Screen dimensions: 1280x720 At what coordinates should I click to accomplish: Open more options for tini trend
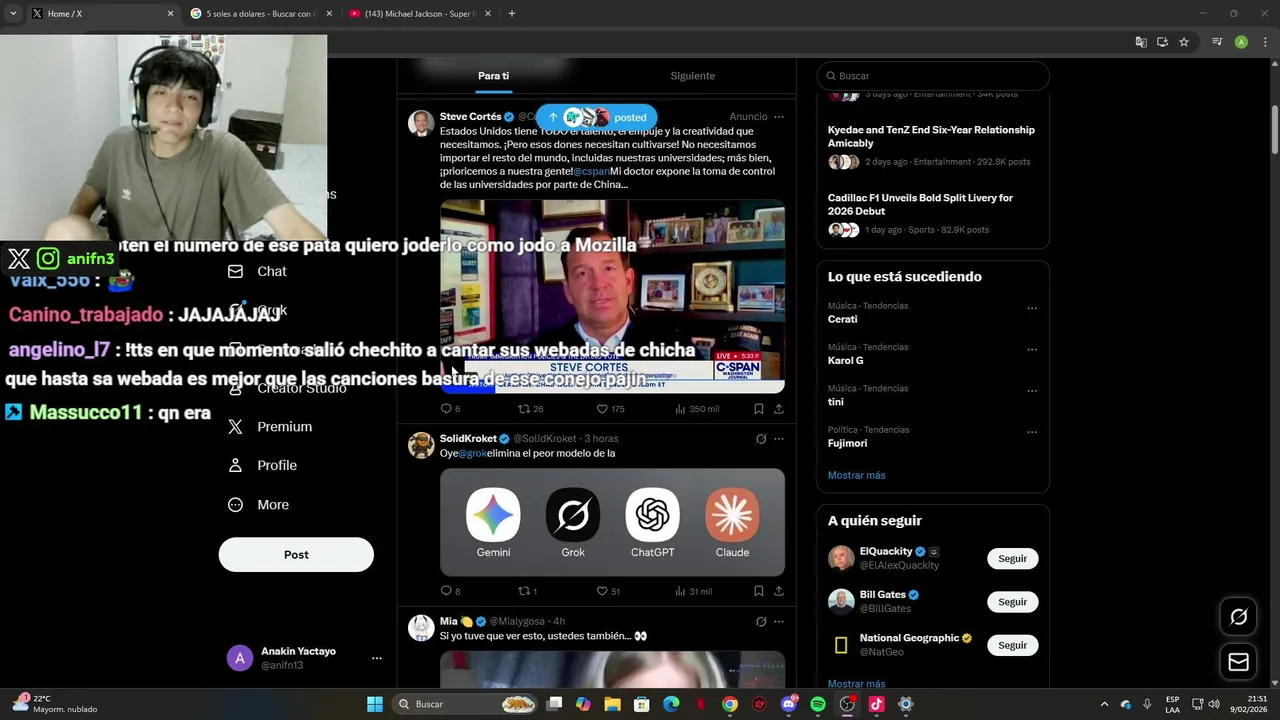(1032, 391)
